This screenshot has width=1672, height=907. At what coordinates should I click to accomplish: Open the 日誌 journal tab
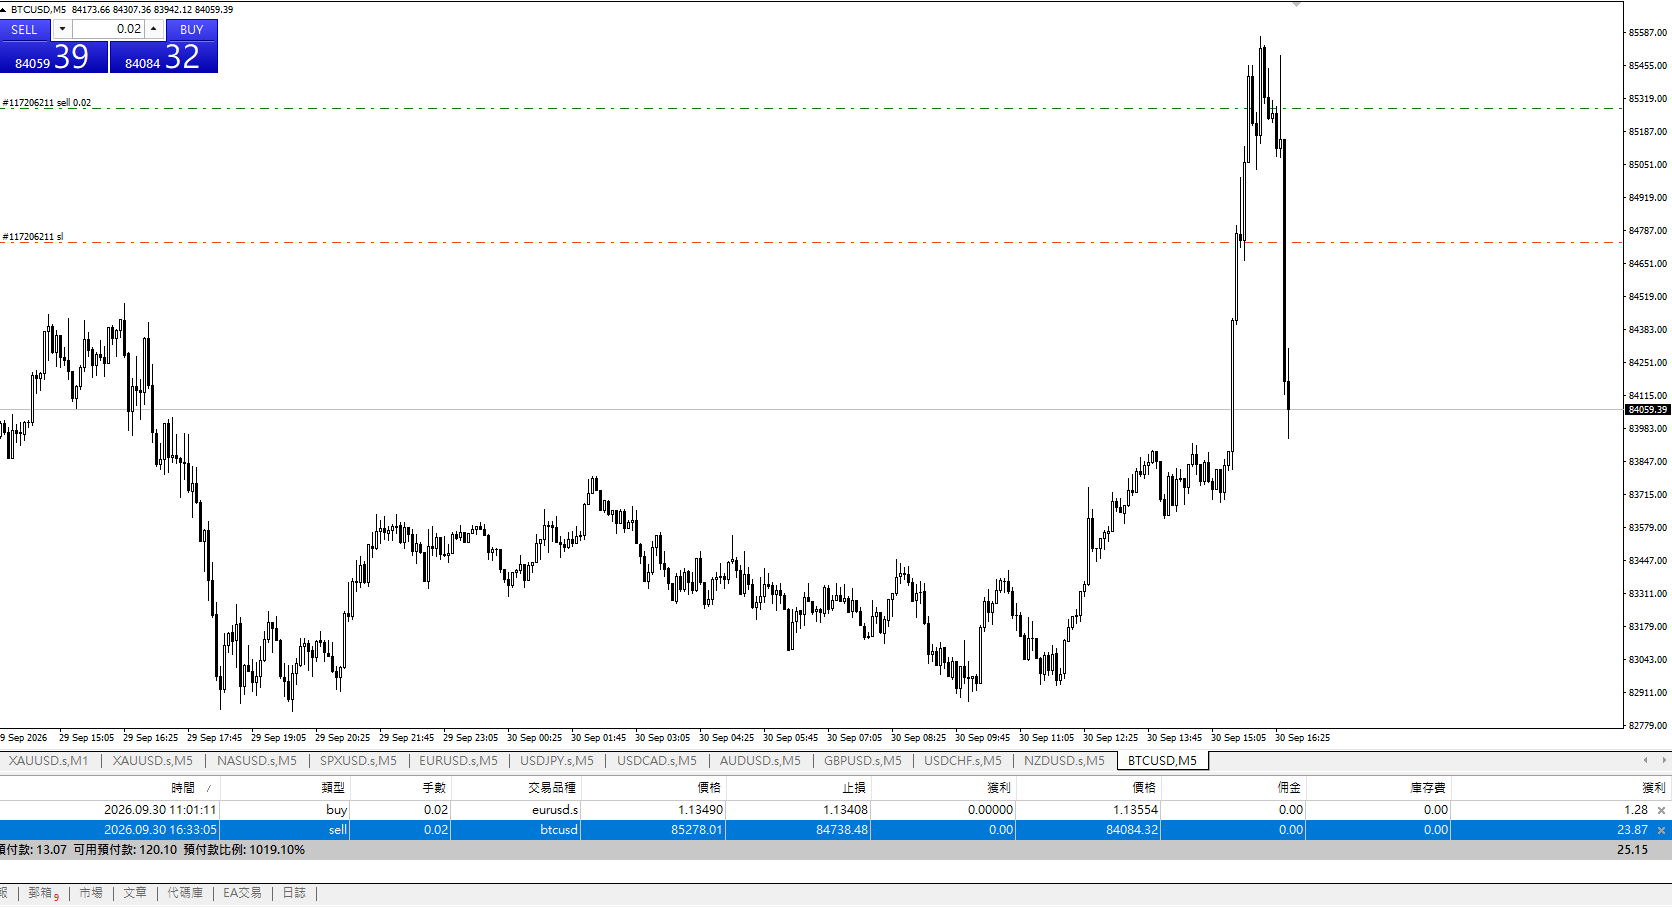point(294,893)
